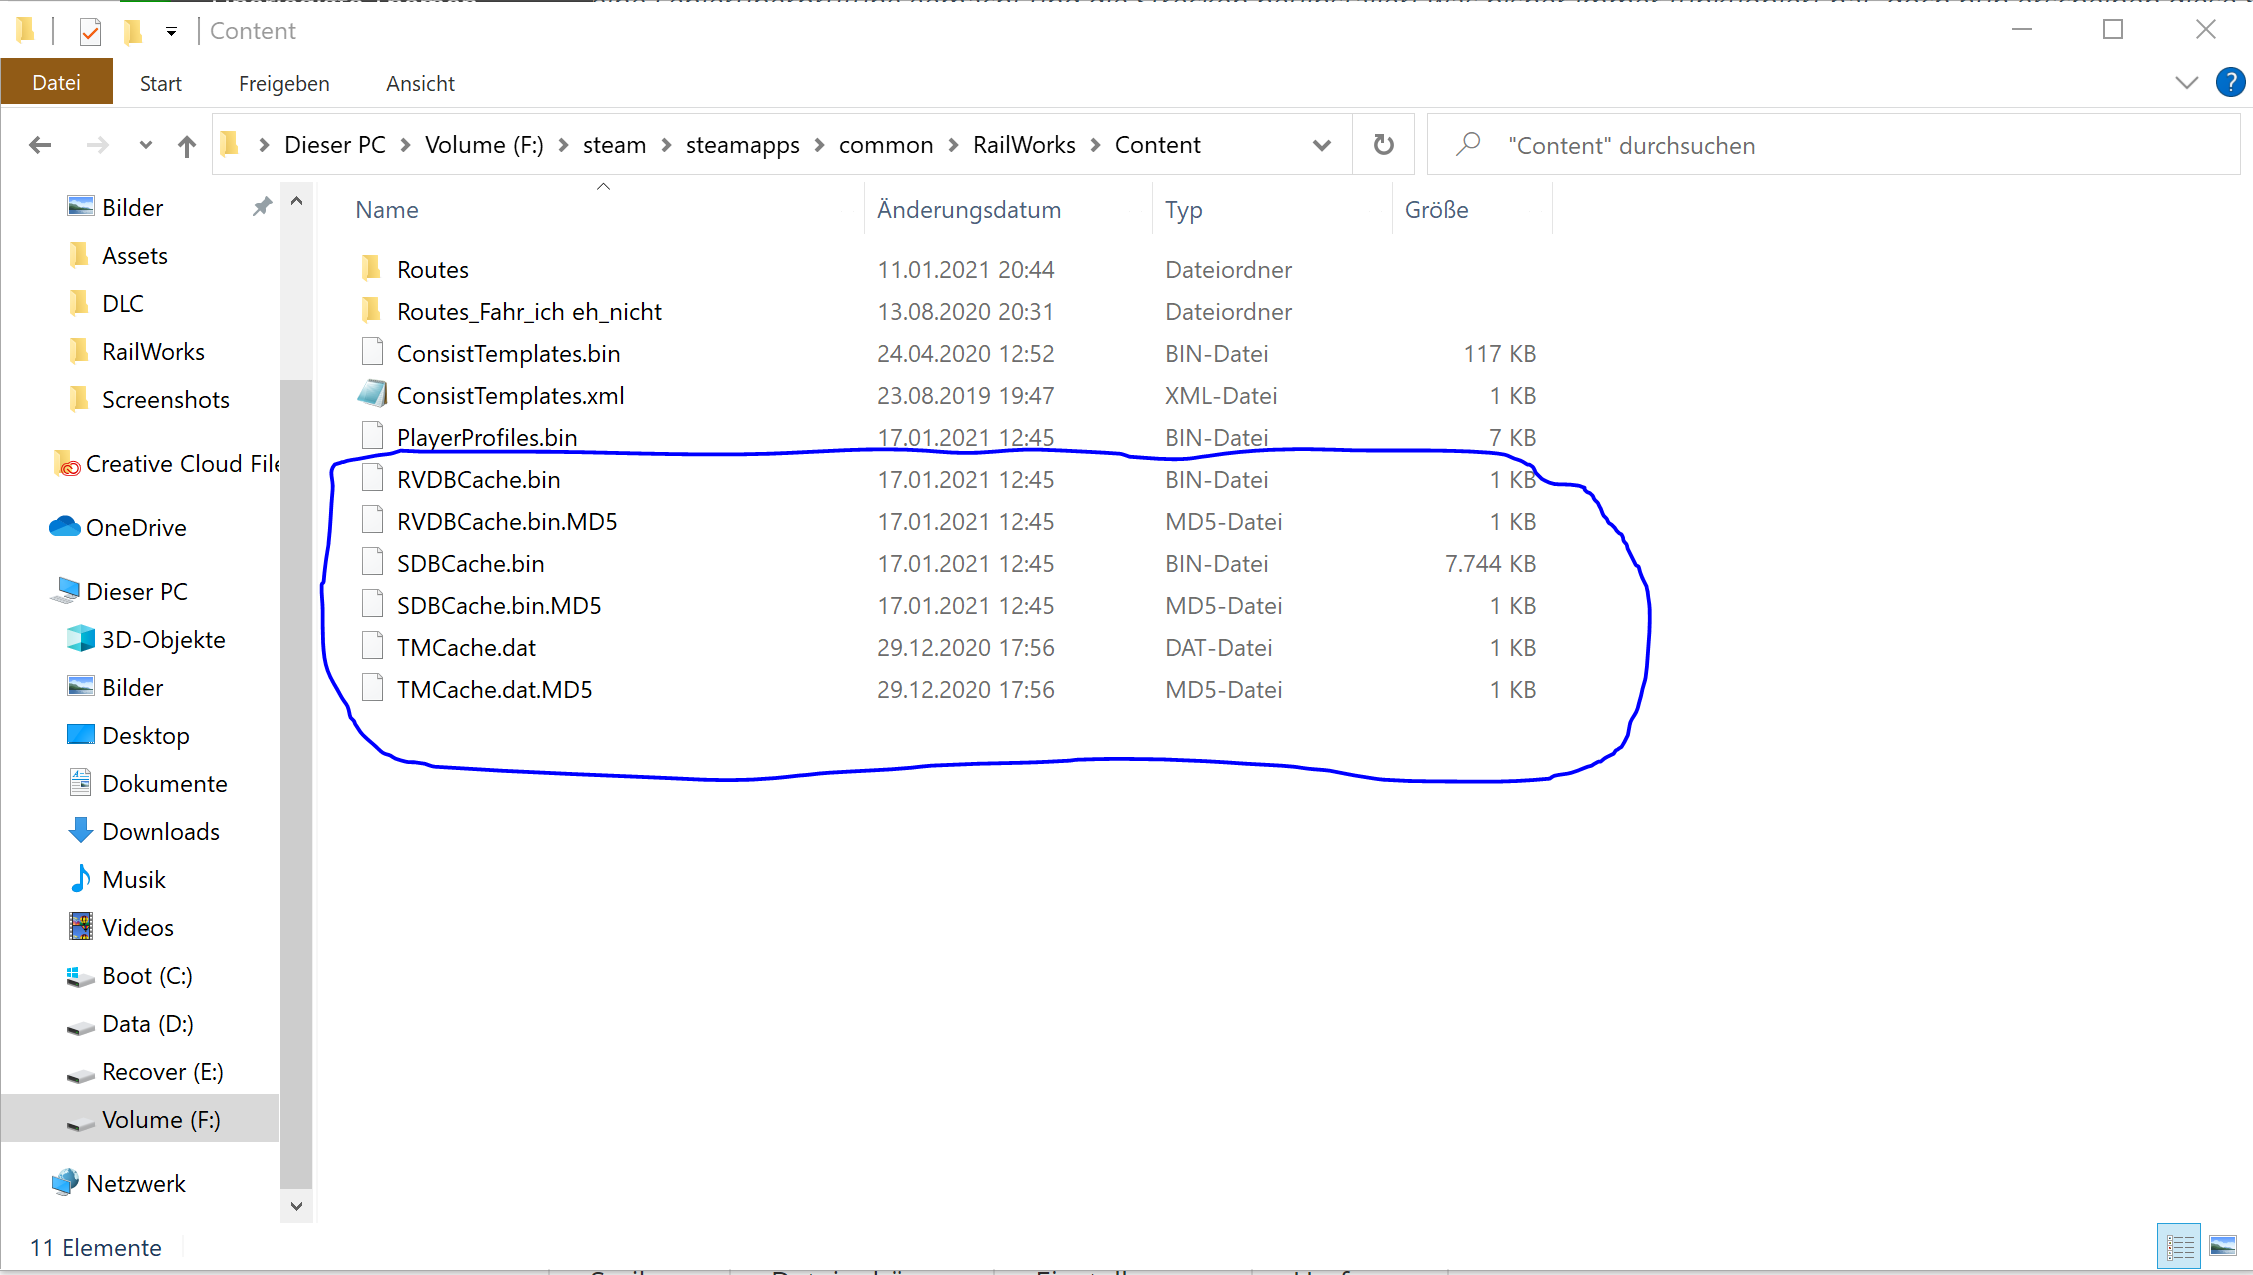Select the ConsistTemplates.xml file icon
Viewport: 2253px width, 1275px height.
372,395
